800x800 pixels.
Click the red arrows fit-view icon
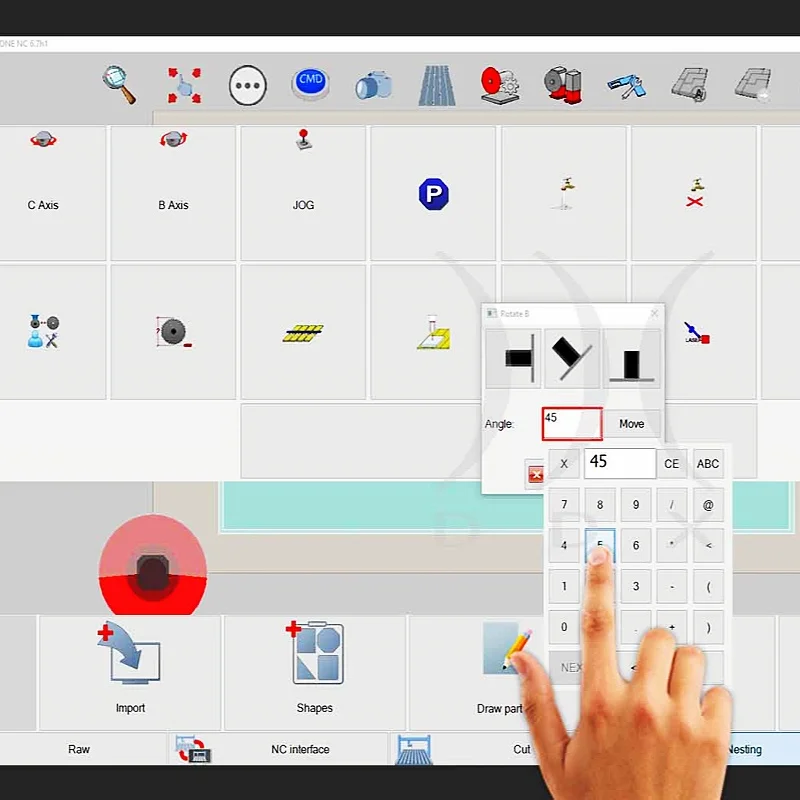point(184,85)
